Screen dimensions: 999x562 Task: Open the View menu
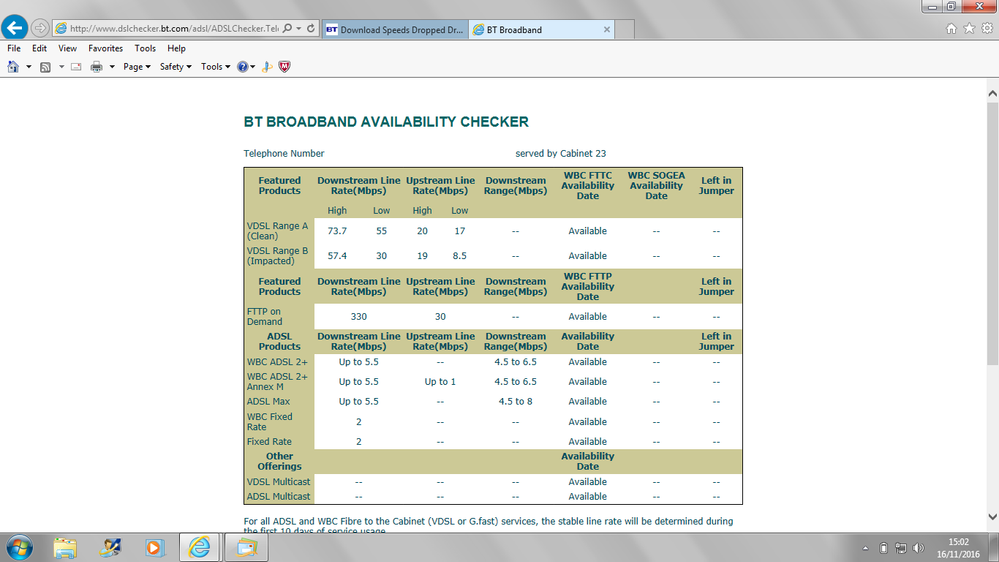68,48
